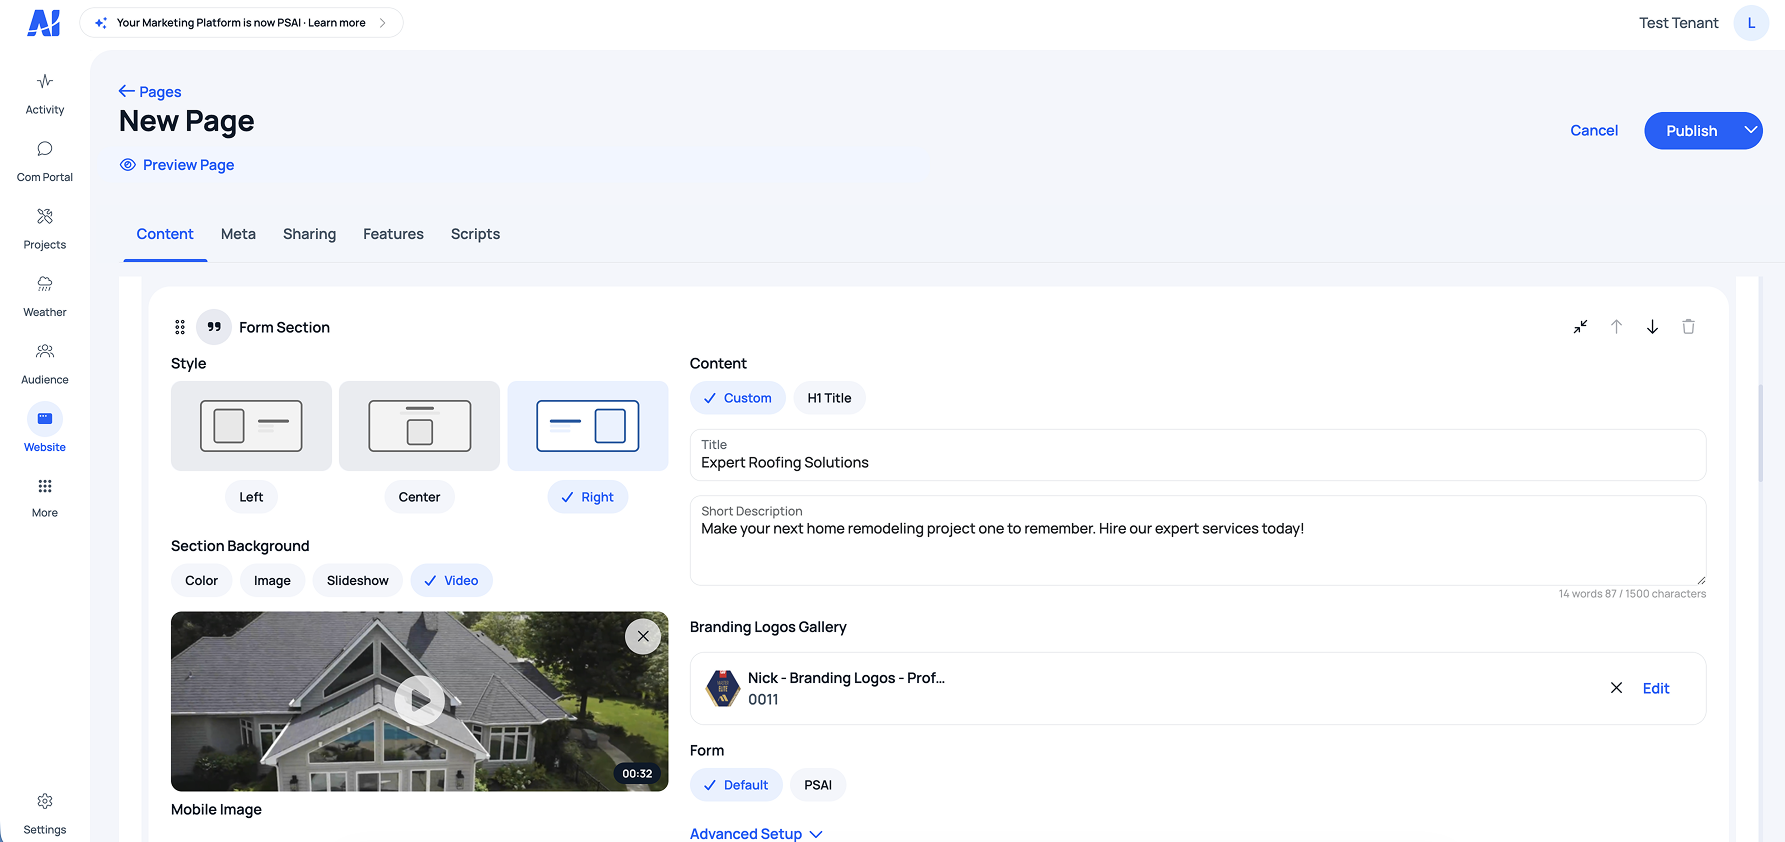Open the Com Portal sidebar item
The height and width of the screenshot is (842, 1785).
tap(45, 161)
